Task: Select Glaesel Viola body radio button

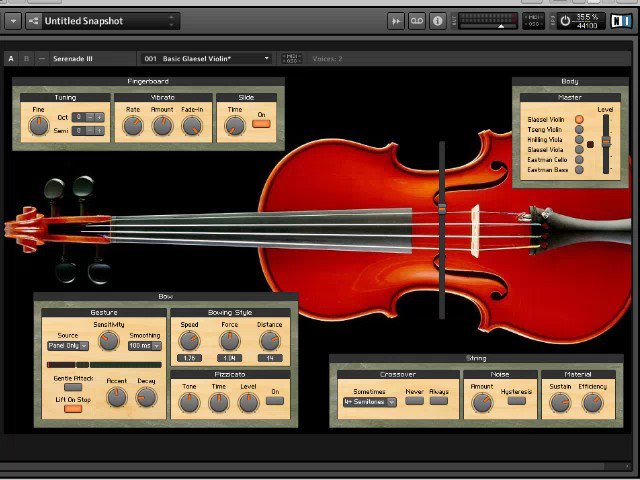Action: pos(579,149)
